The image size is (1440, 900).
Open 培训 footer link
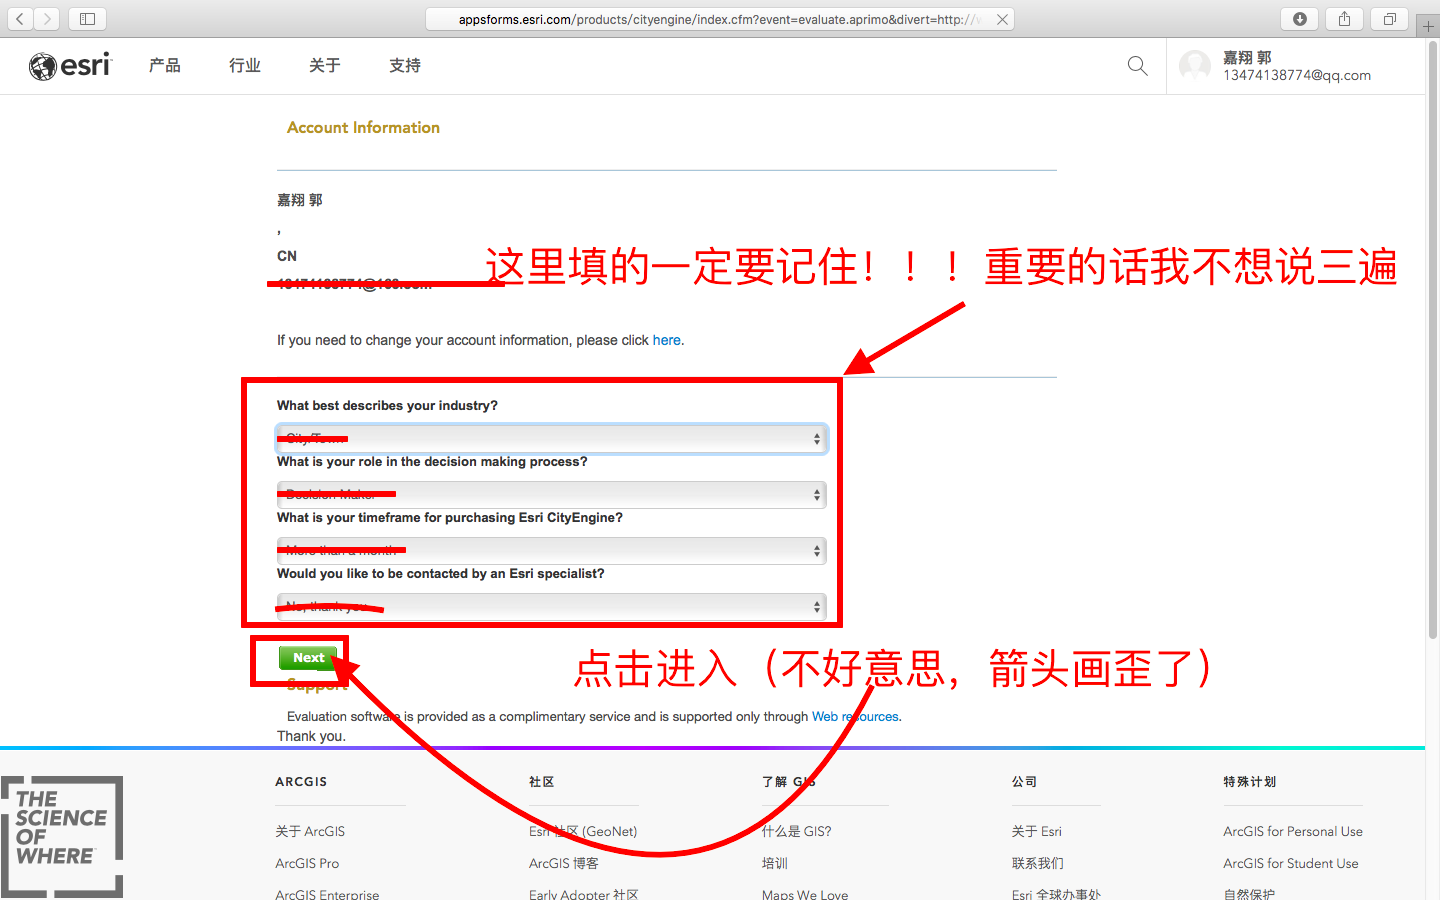coord(775,863)
